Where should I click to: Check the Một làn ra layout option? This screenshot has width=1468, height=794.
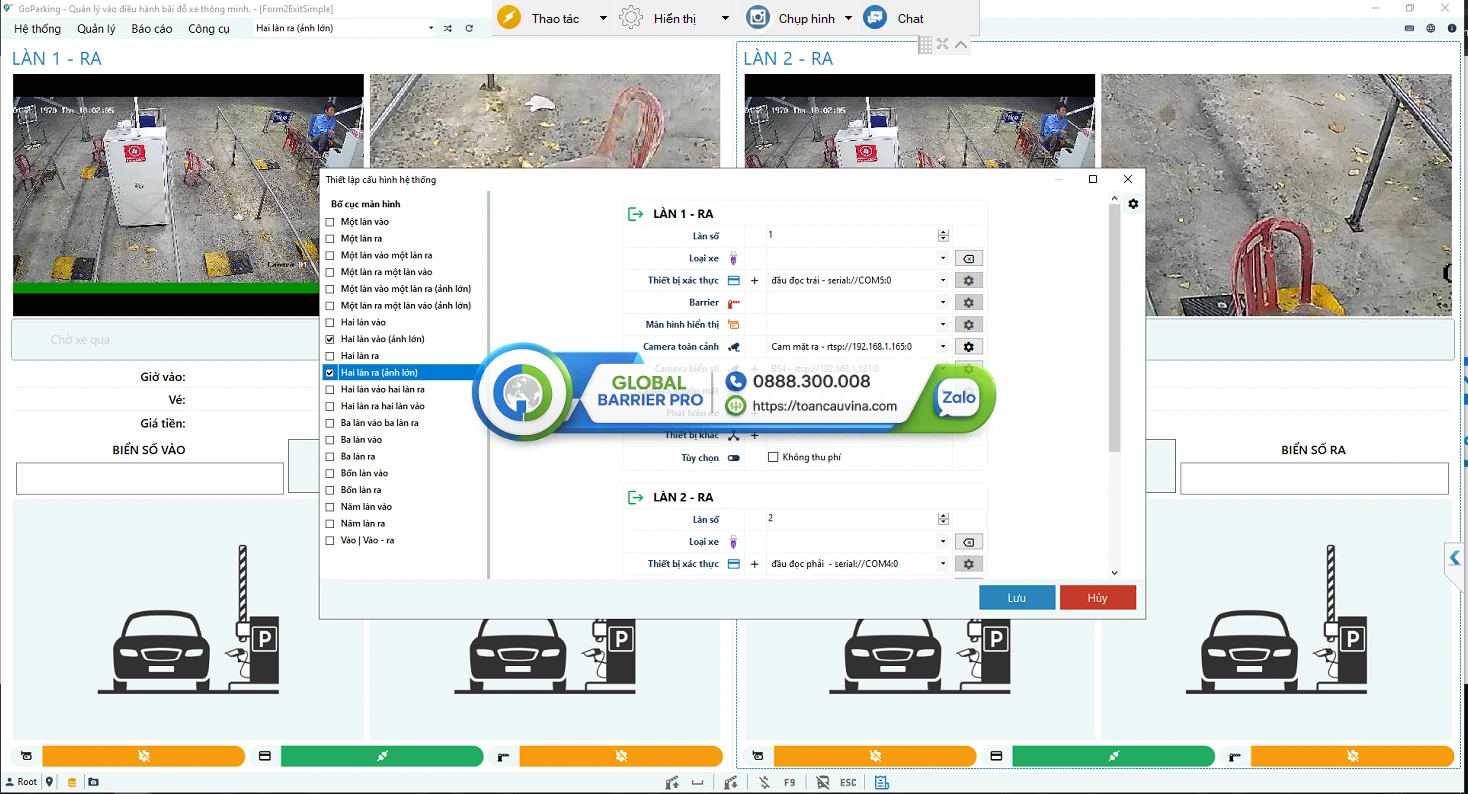[330, 239]
